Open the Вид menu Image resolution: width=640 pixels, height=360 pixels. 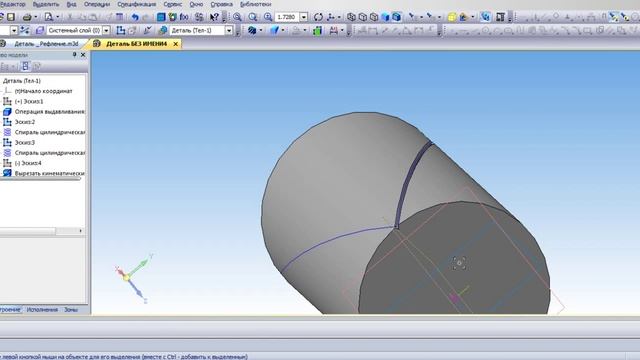tap(71, 4)
